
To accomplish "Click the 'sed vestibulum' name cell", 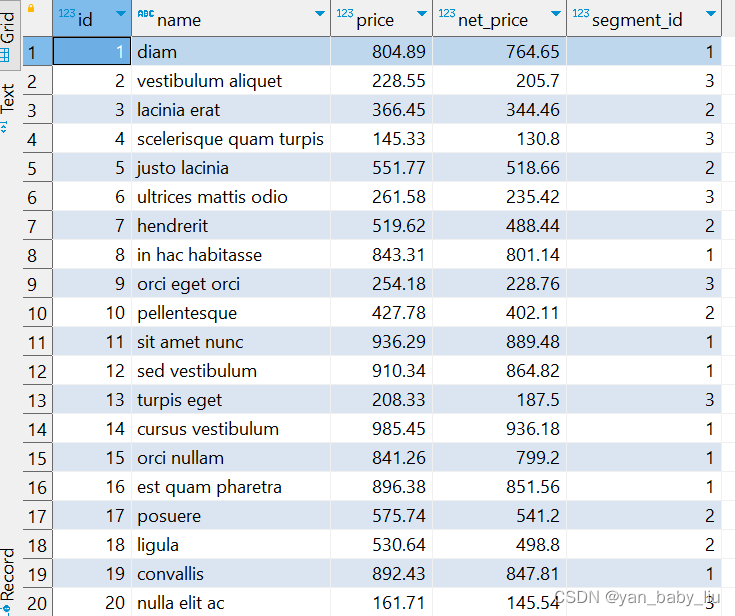I will click(x=231, y=371).
